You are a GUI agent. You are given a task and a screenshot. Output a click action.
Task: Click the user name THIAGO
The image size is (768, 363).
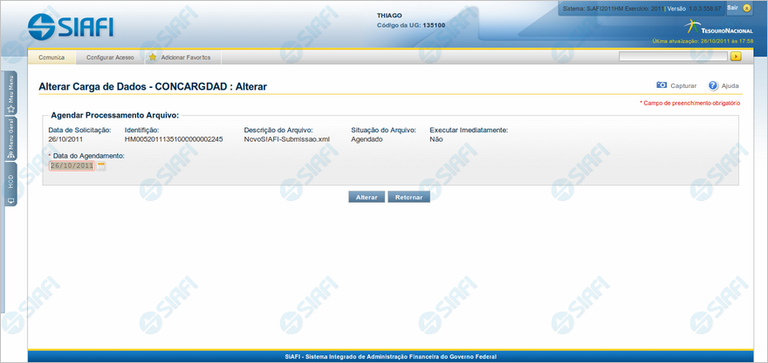pos(389,16)
